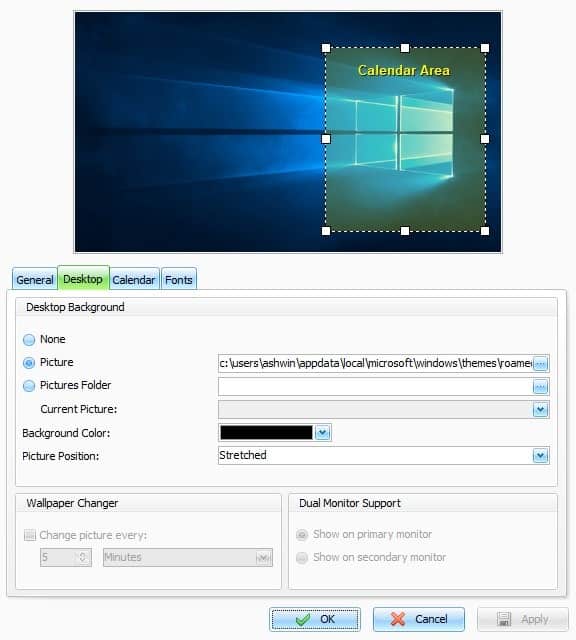Screen dimensions: 576x640
Task: Browse for picture file with ellipsis button
Action: pos(540,363)
